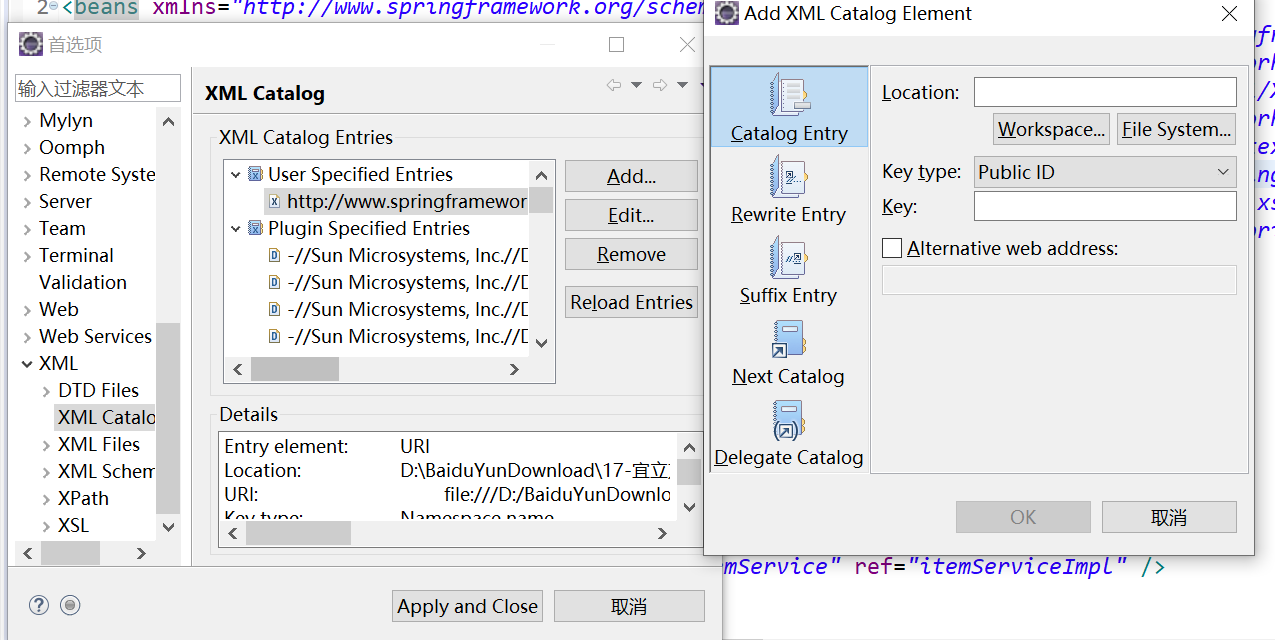Click the file:///D:/BaiduYunDownlo URI value

[557, 494]
